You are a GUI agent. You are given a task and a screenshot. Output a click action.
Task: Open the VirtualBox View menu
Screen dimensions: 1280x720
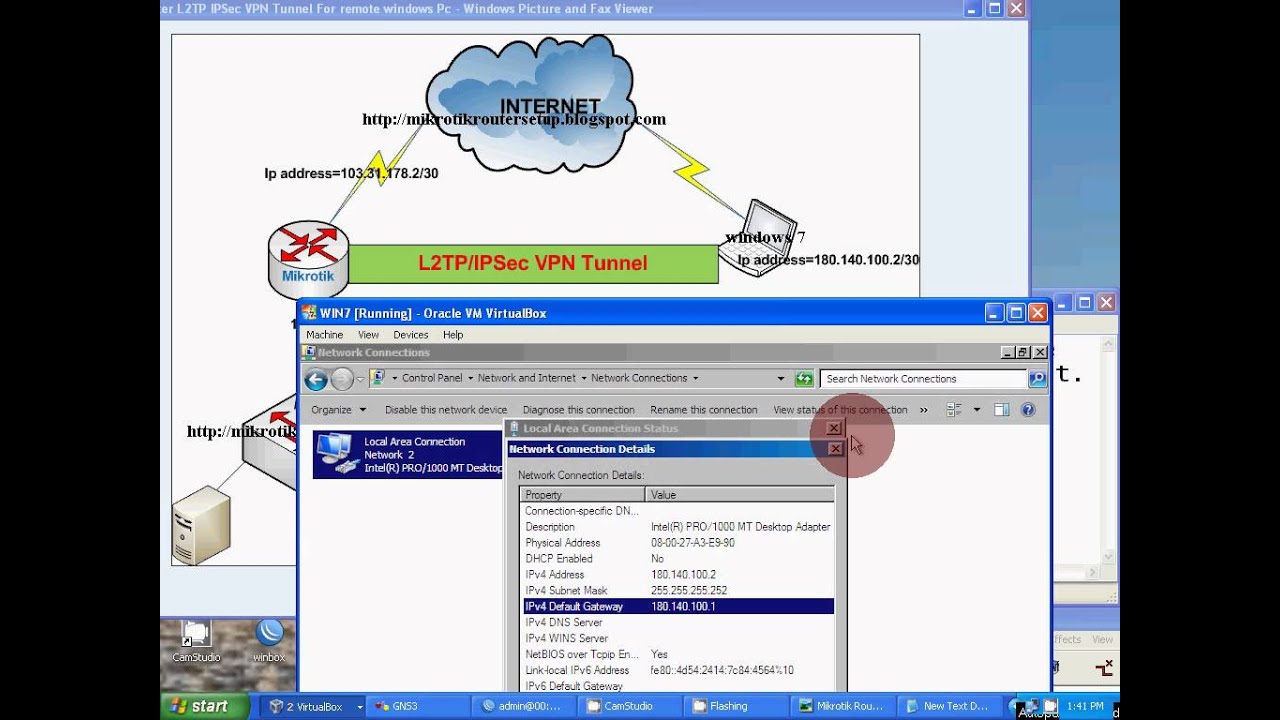click(x=368, y=335)
